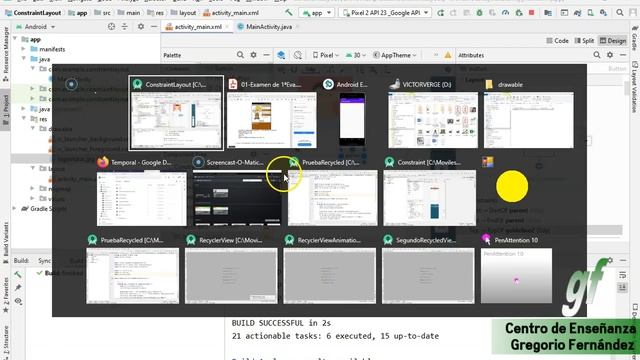
Task: Open the Pixel 2 API 23 device dropdown
Action: point(385,13)
